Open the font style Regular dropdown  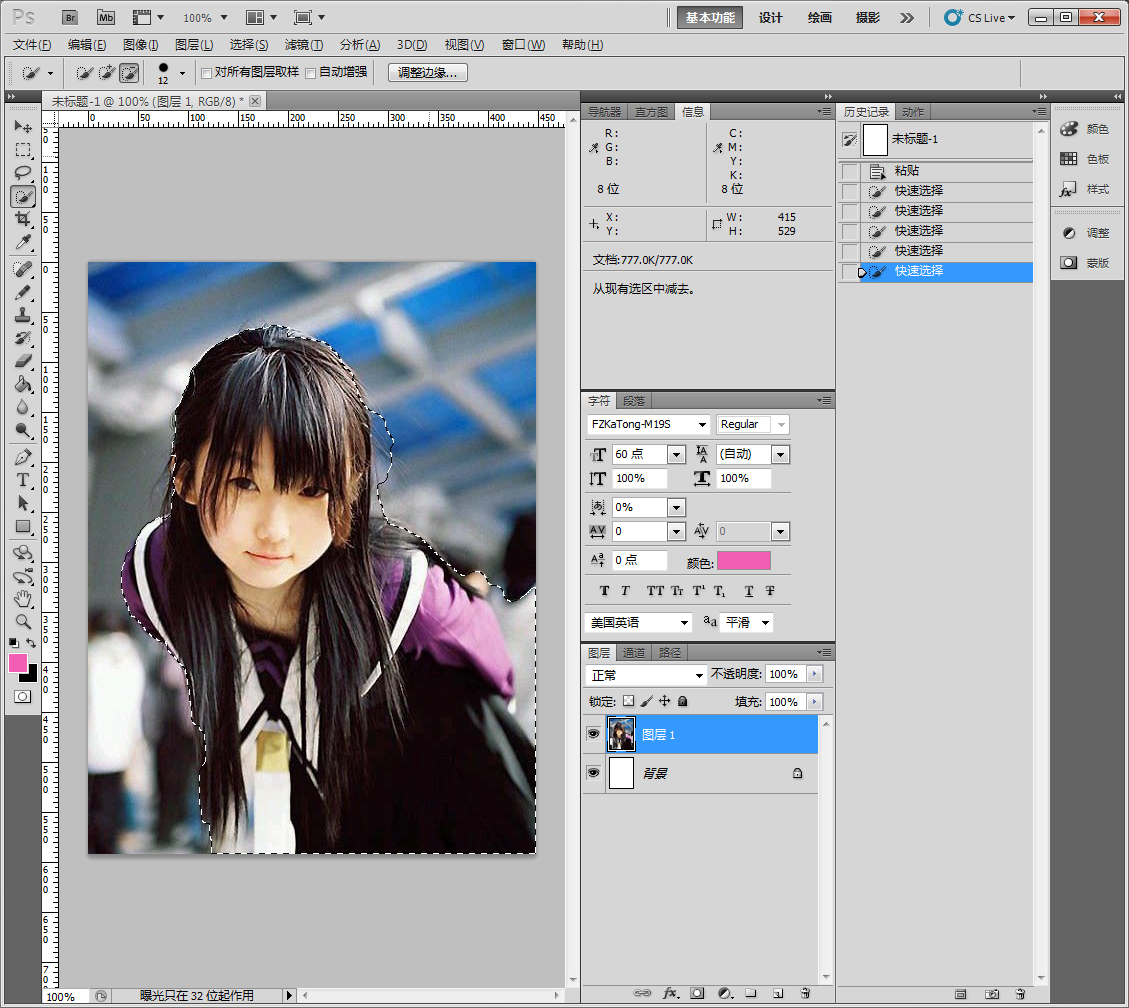coord(752,425)
